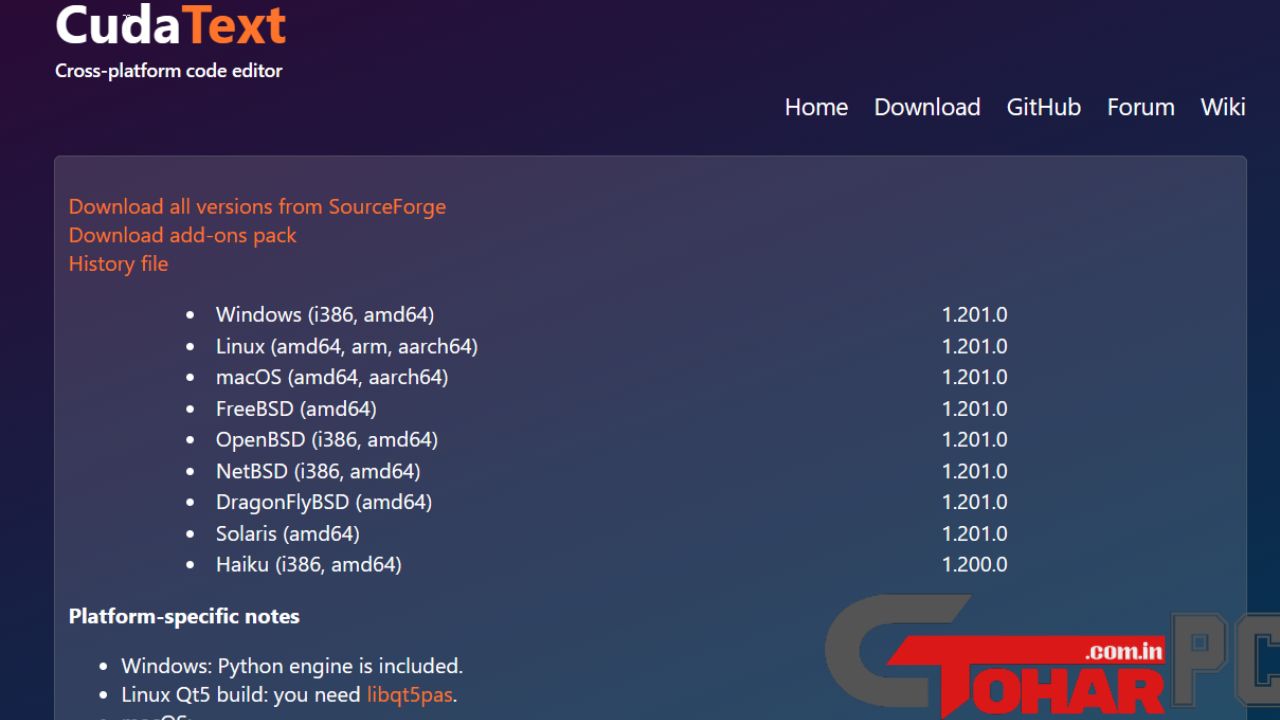Screen dimensions: 1280x720
Task: Click the Cross-platform code editor tagline
Action: pyautogui.click(x=169, y=71)
